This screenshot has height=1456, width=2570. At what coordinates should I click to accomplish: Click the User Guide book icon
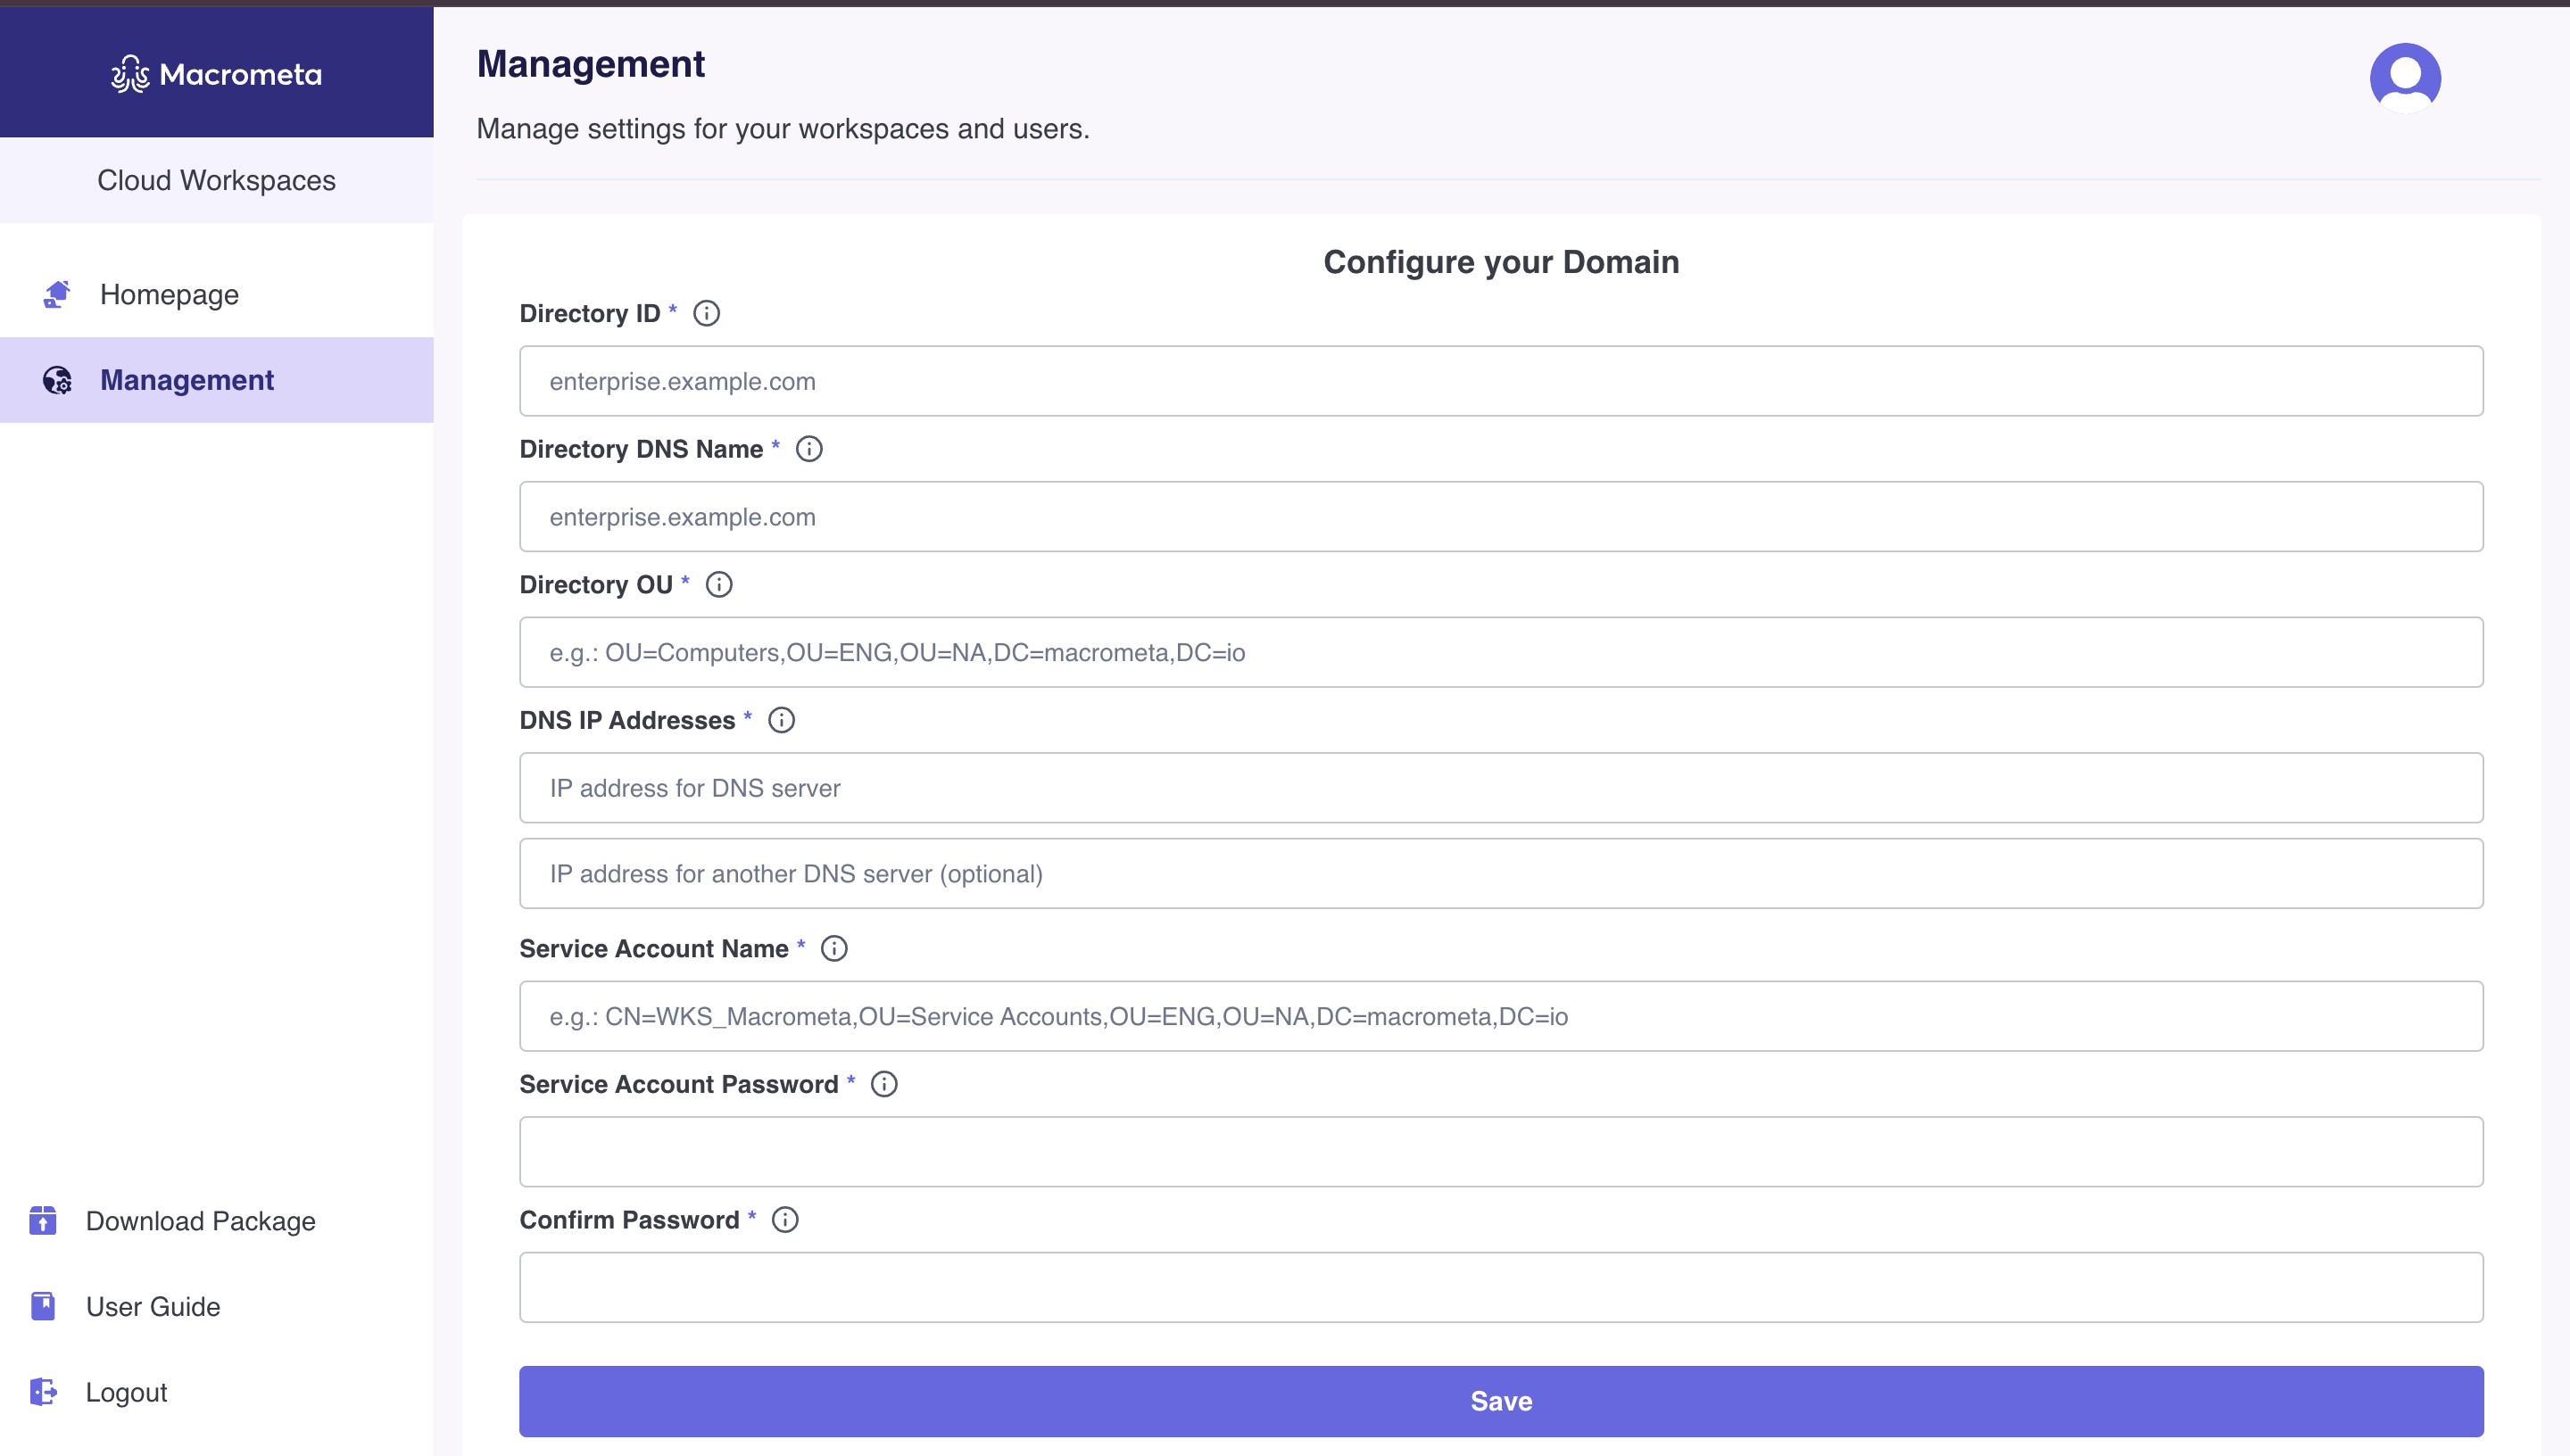(43, 1306)
